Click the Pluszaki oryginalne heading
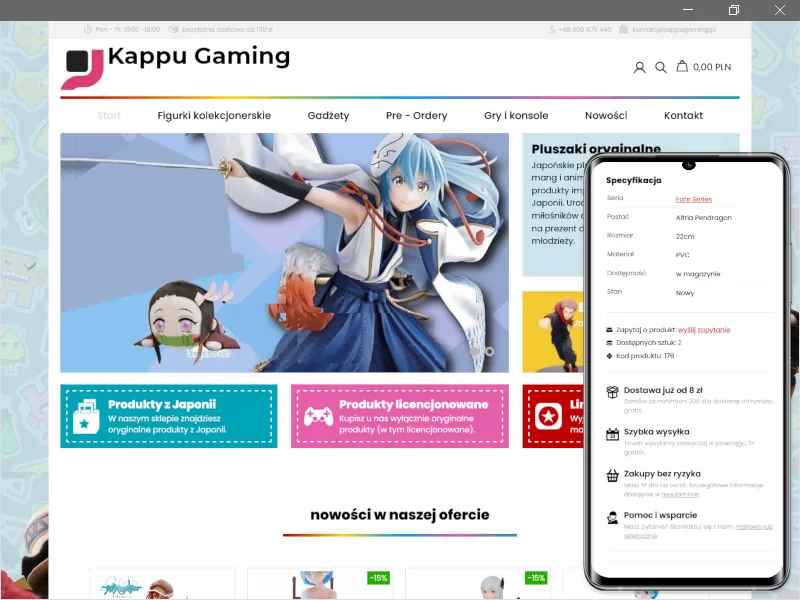 tap(596, 149)
